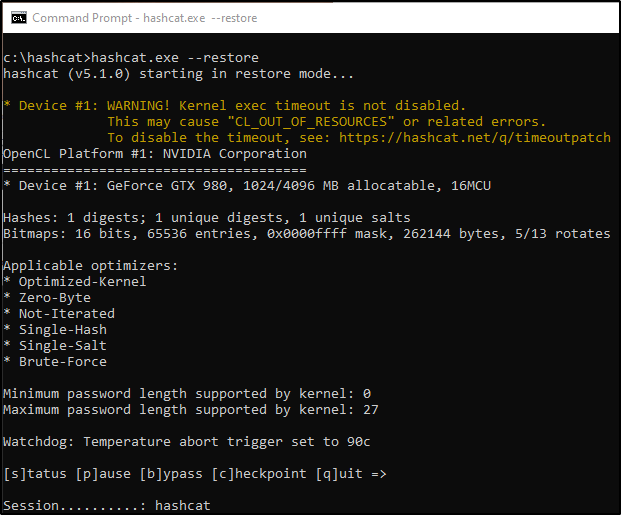Click the typed command "hashcat.exe --restore"
The width and height of the screenshot is (621, 515).
(x=175, y=58)
